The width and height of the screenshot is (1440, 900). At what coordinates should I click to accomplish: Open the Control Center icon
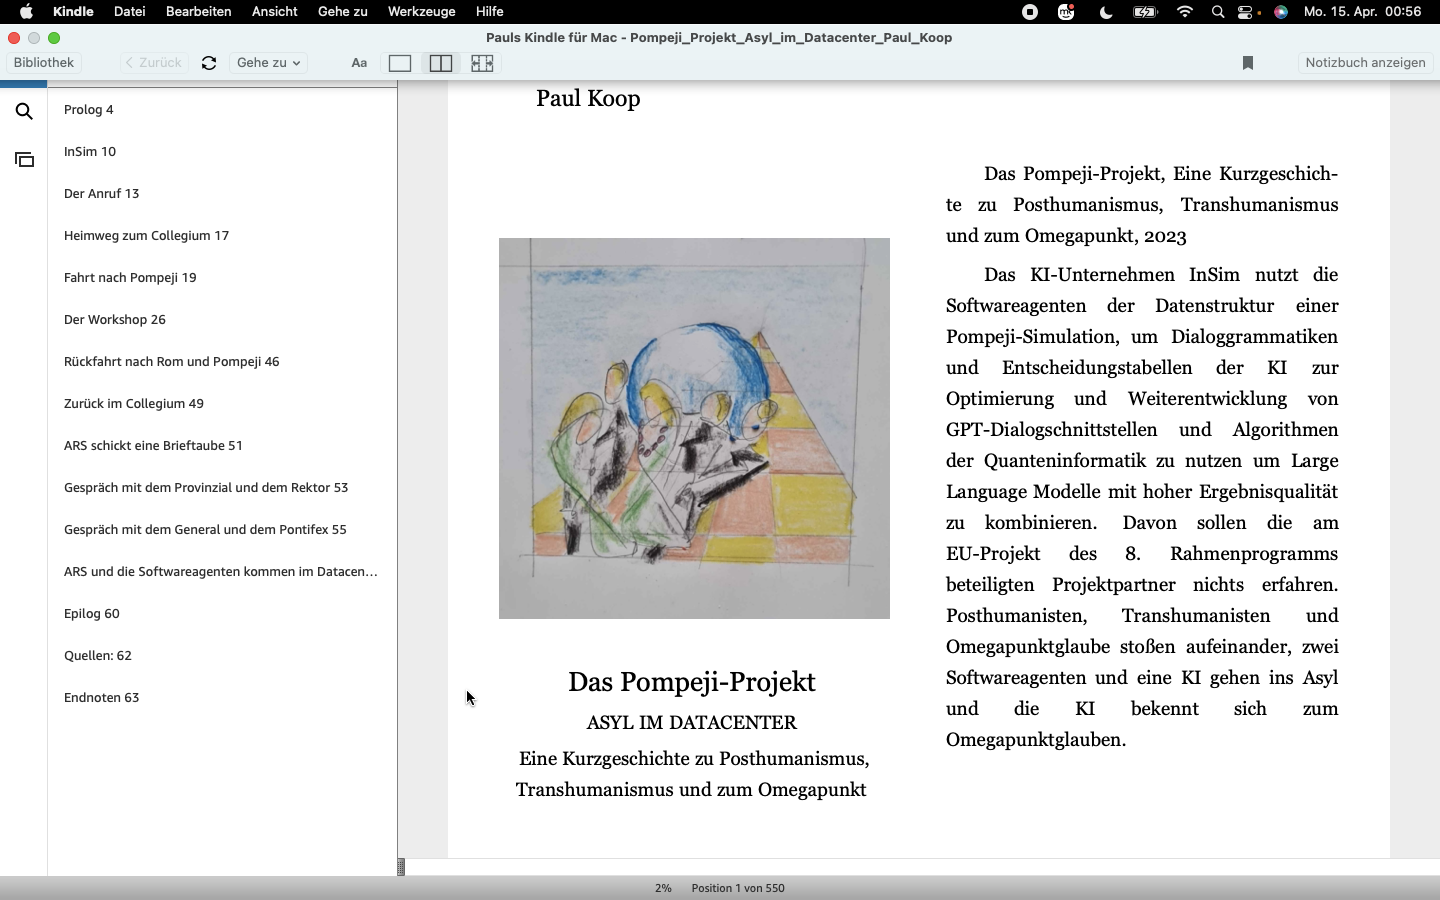(1247, 12)
